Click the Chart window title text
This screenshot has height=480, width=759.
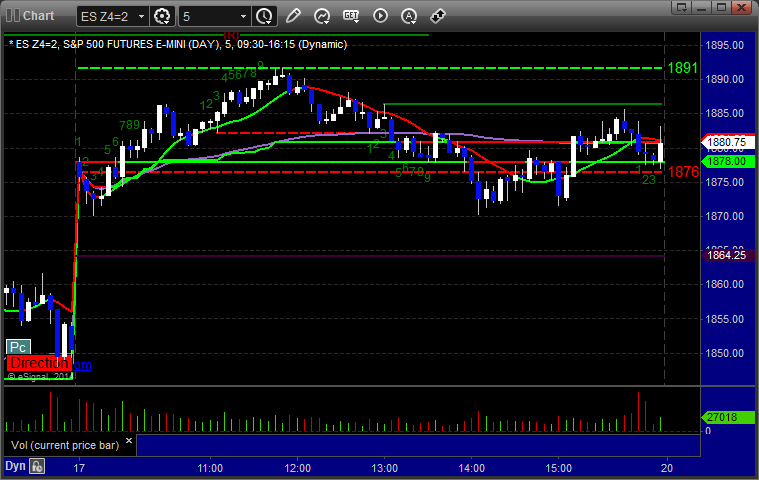click(39, 16)
